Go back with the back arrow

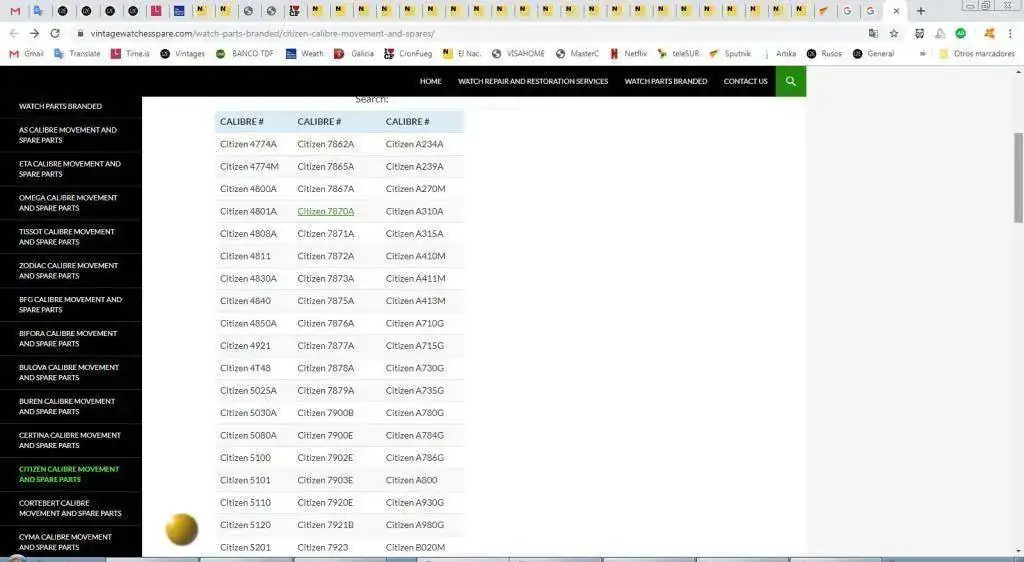[14, 33]
